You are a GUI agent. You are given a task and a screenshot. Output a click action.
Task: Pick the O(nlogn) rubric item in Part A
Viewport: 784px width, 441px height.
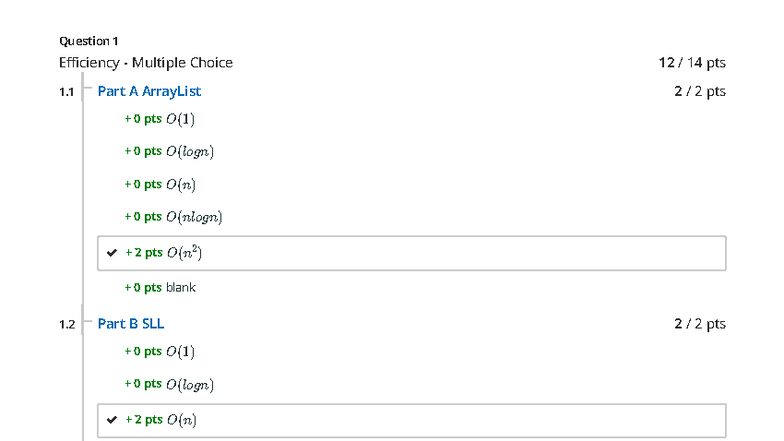click(x=173, y=217)
